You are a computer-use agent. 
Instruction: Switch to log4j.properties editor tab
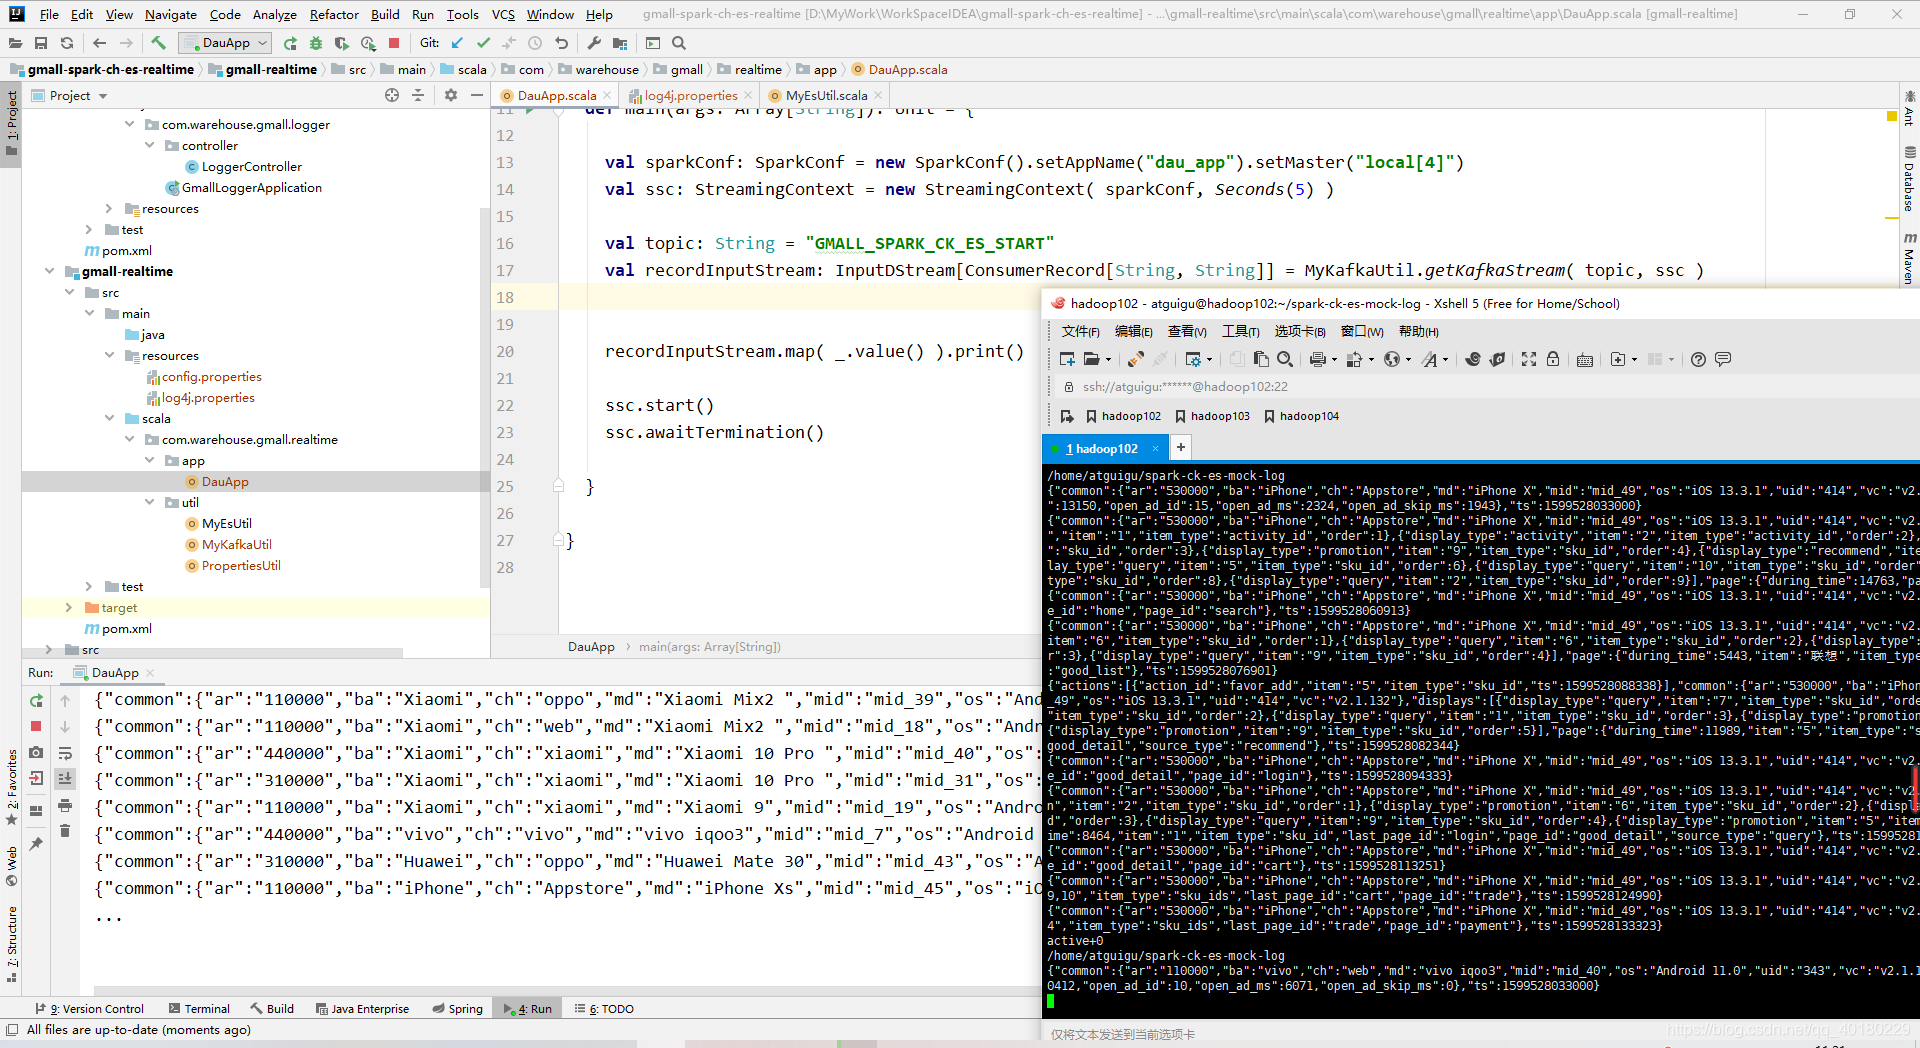[x=690, y=95]
